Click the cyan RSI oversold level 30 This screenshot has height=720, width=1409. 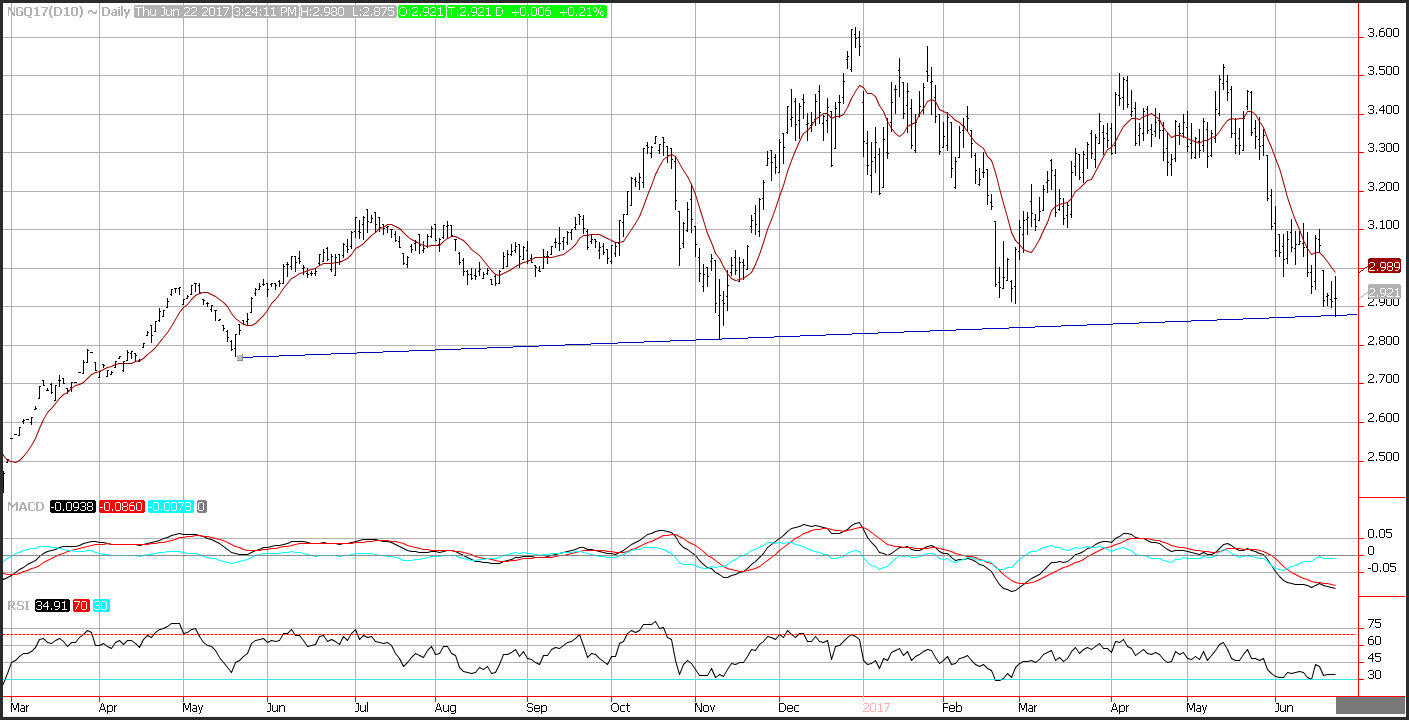[102, 606]
